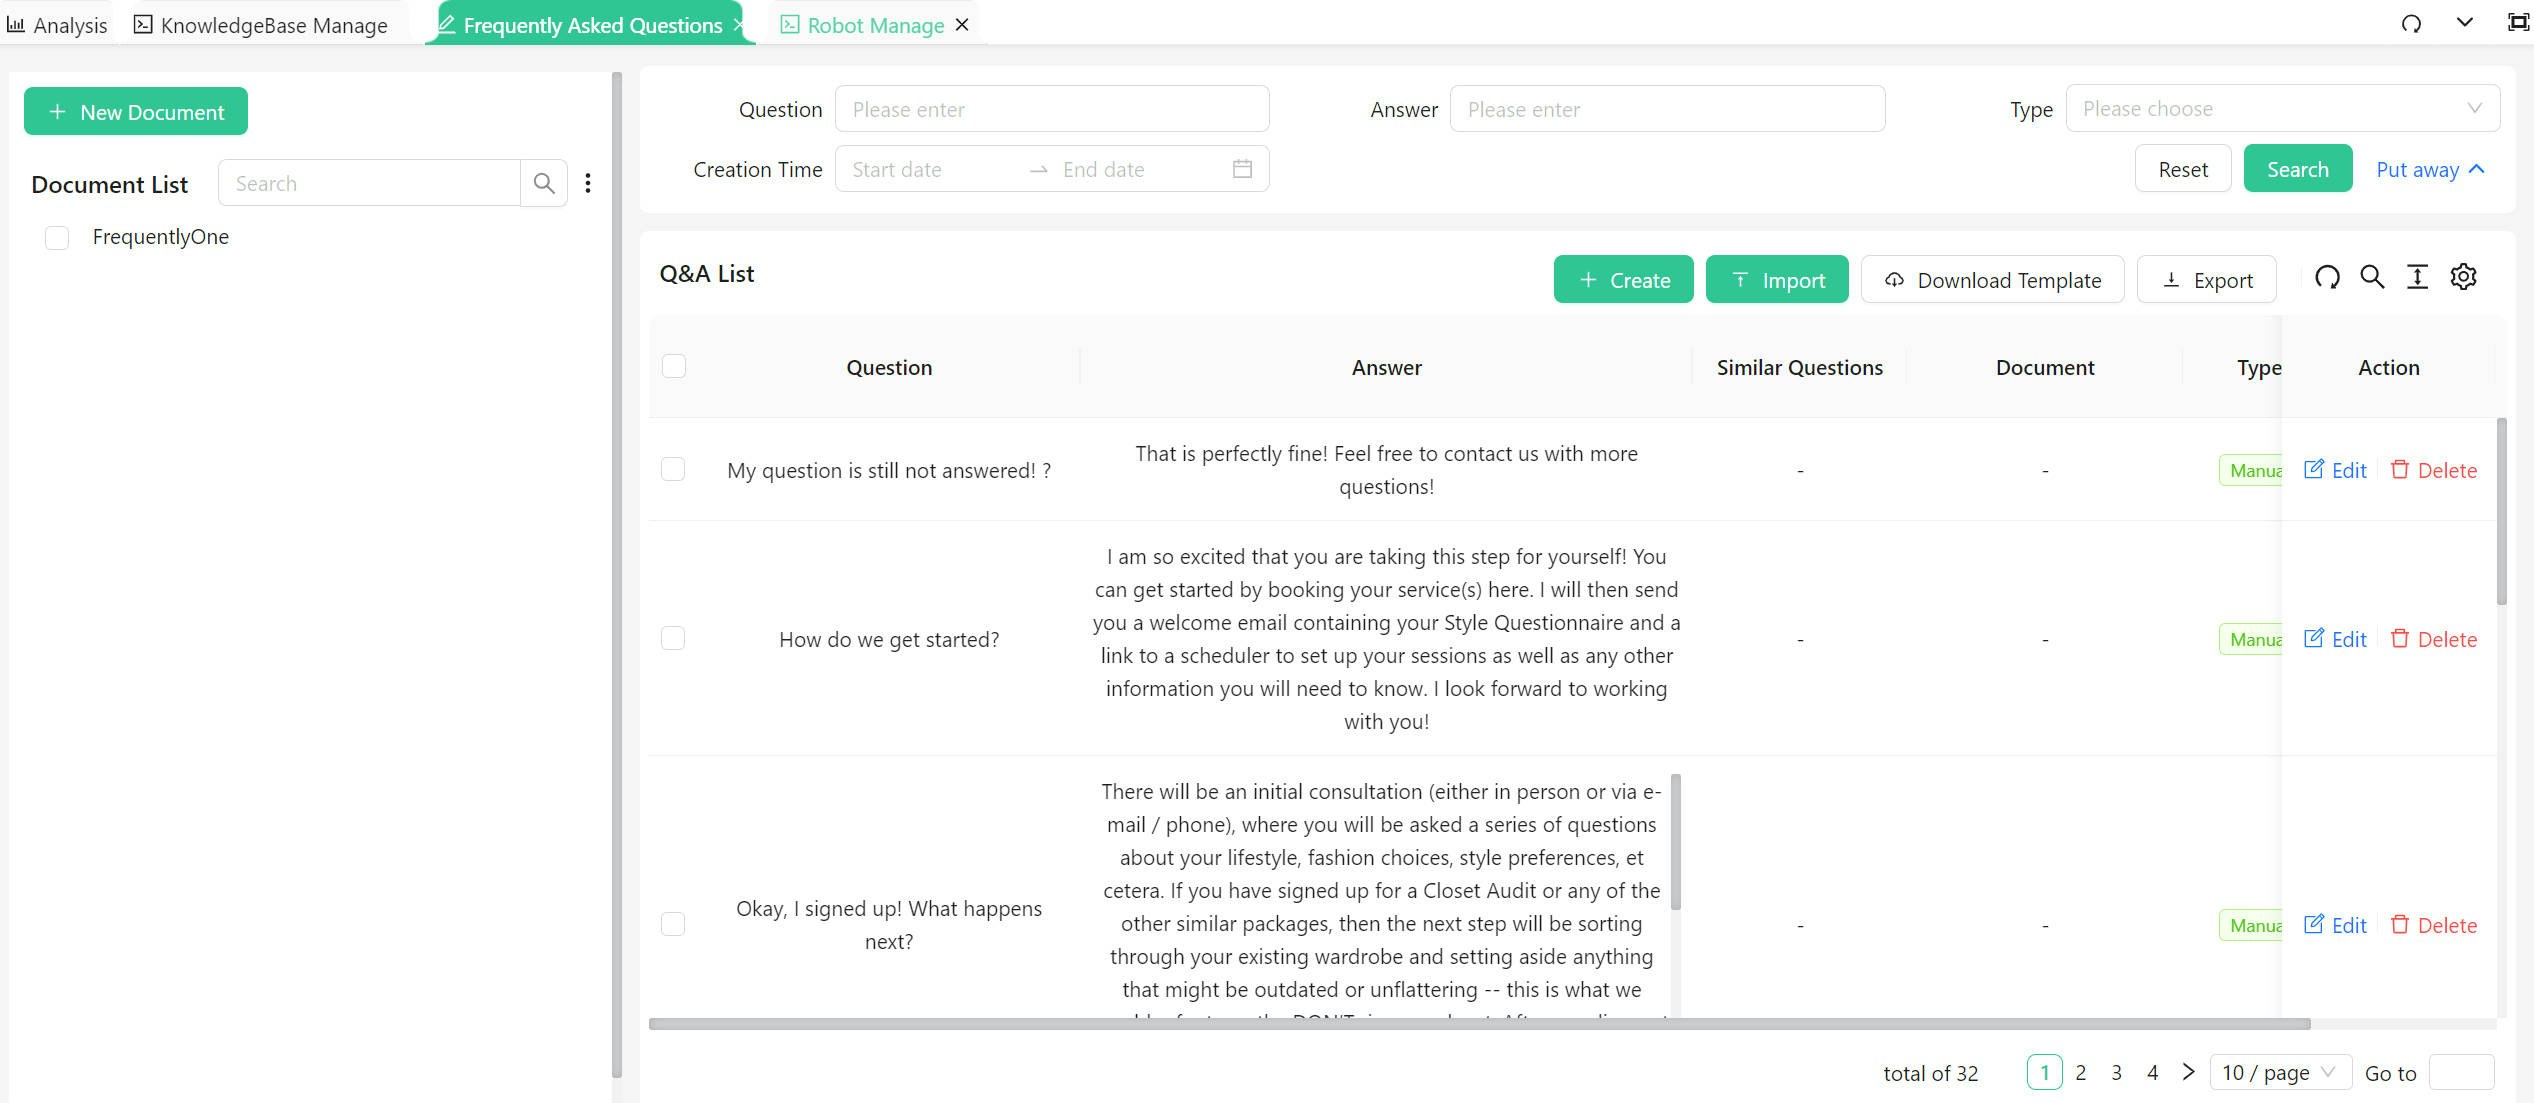Collapse filters with 'Put away' link
2534x1103 pixels.
2429,170
